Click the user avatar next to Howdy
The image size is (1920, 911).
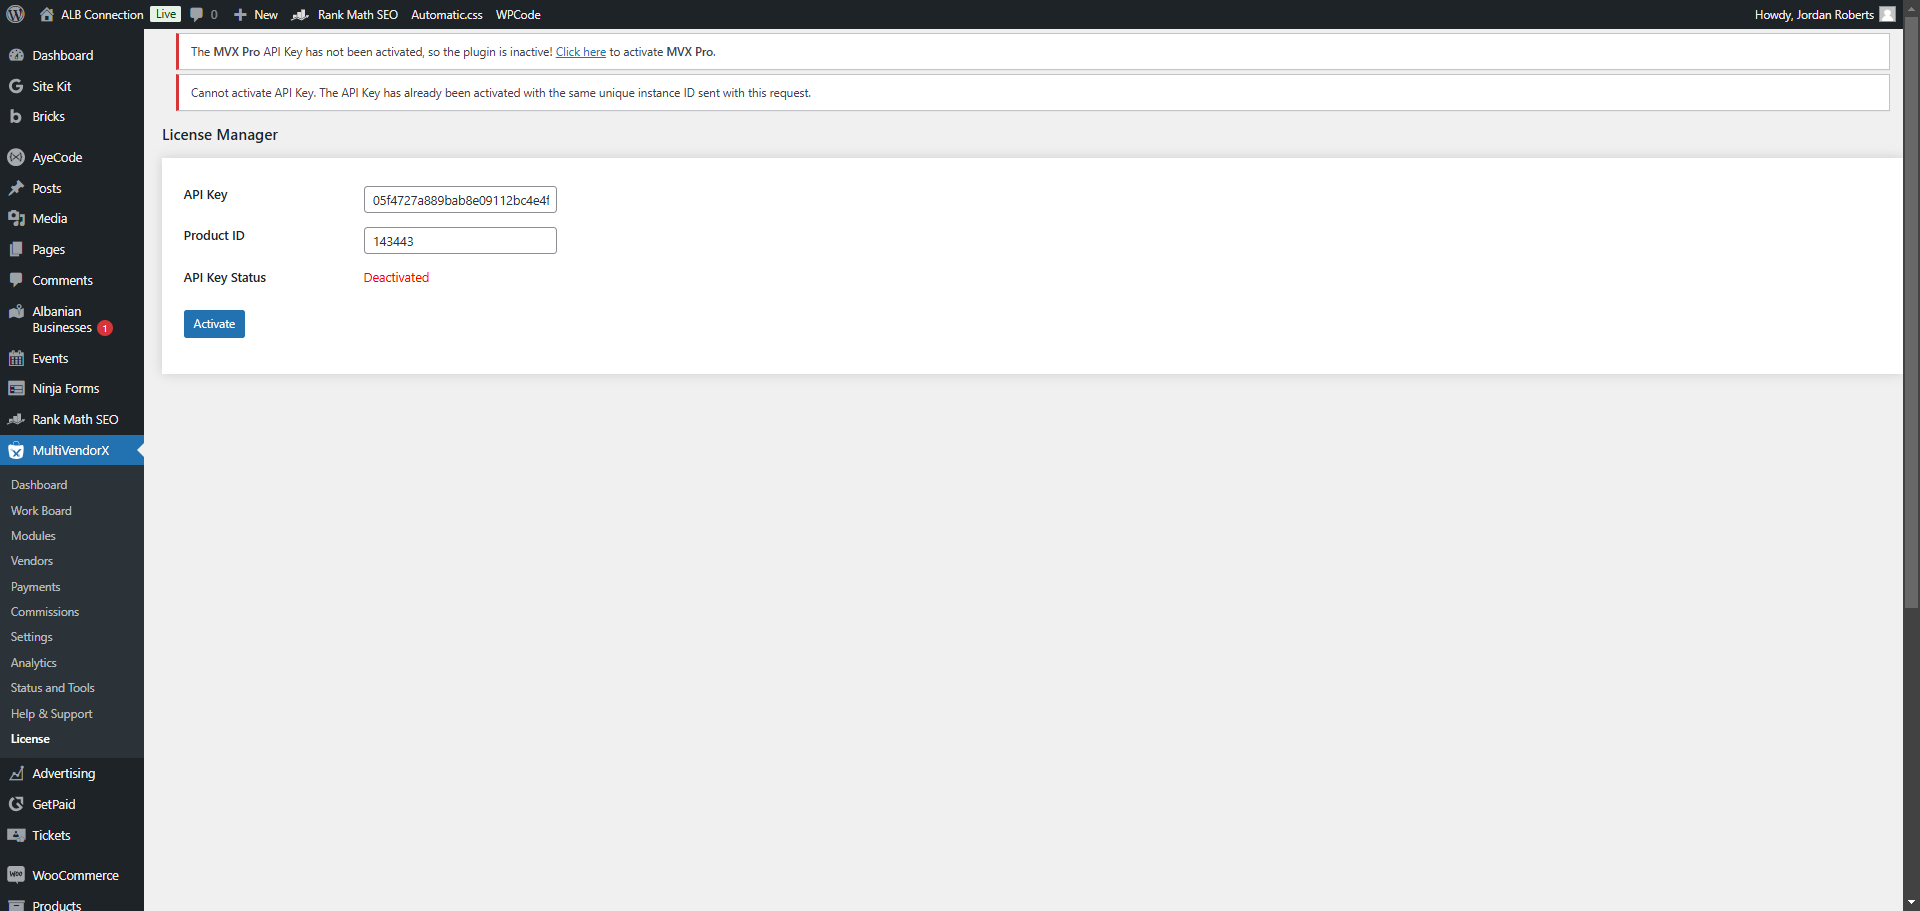click(1887, 14)
